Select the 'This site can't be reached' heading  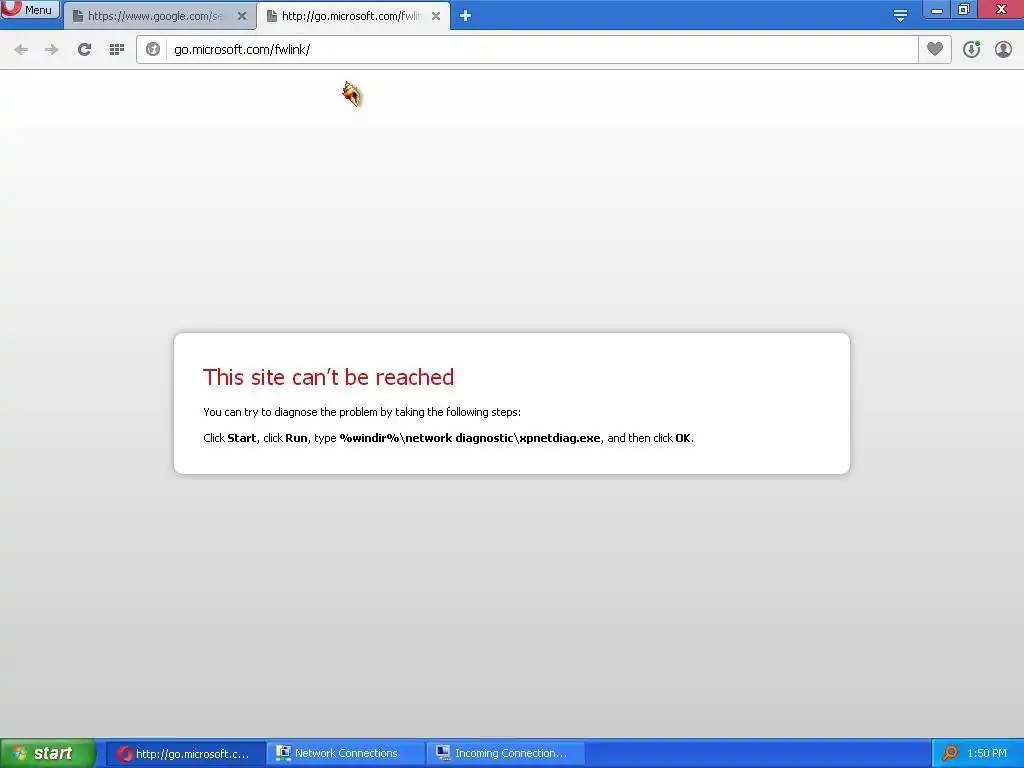328,377
